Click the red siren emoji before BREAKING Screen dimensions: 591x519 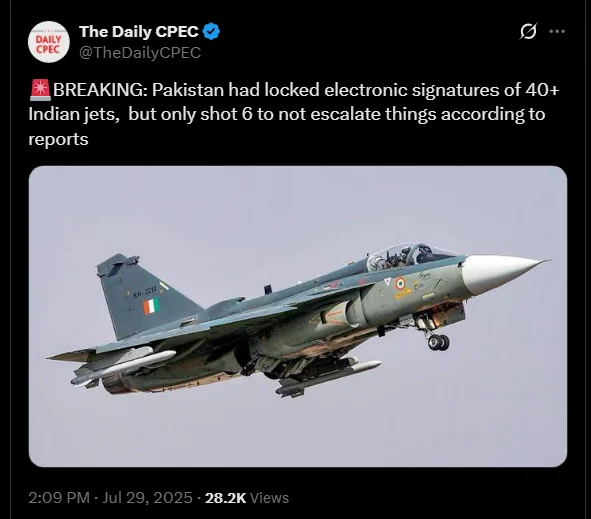(x=40, y=90)
